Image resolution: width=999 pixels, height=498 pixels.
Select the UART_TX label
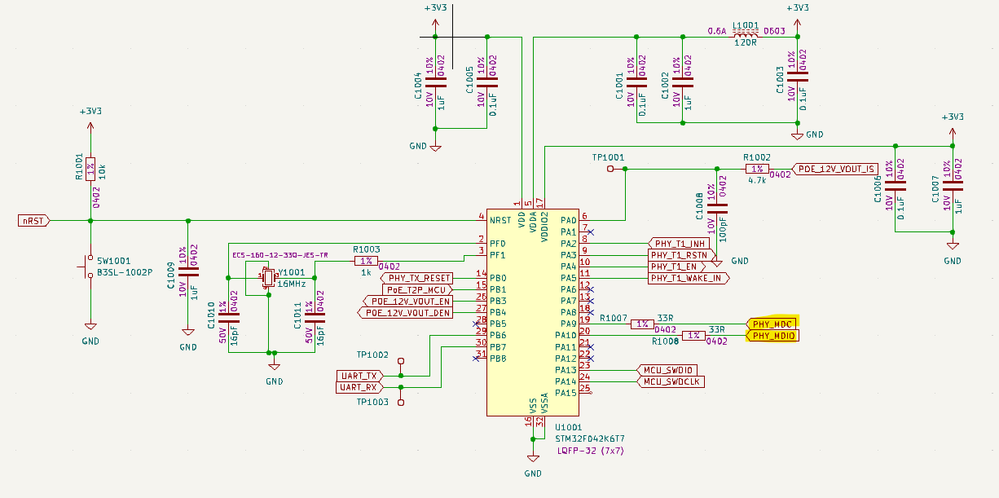click(x=359, y=375)
